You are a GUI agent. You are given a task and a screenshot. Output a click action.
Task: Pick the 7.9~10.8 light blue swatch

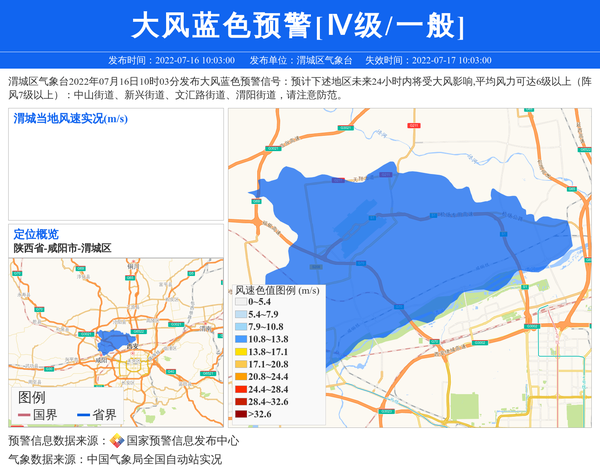tap(241, 327)
